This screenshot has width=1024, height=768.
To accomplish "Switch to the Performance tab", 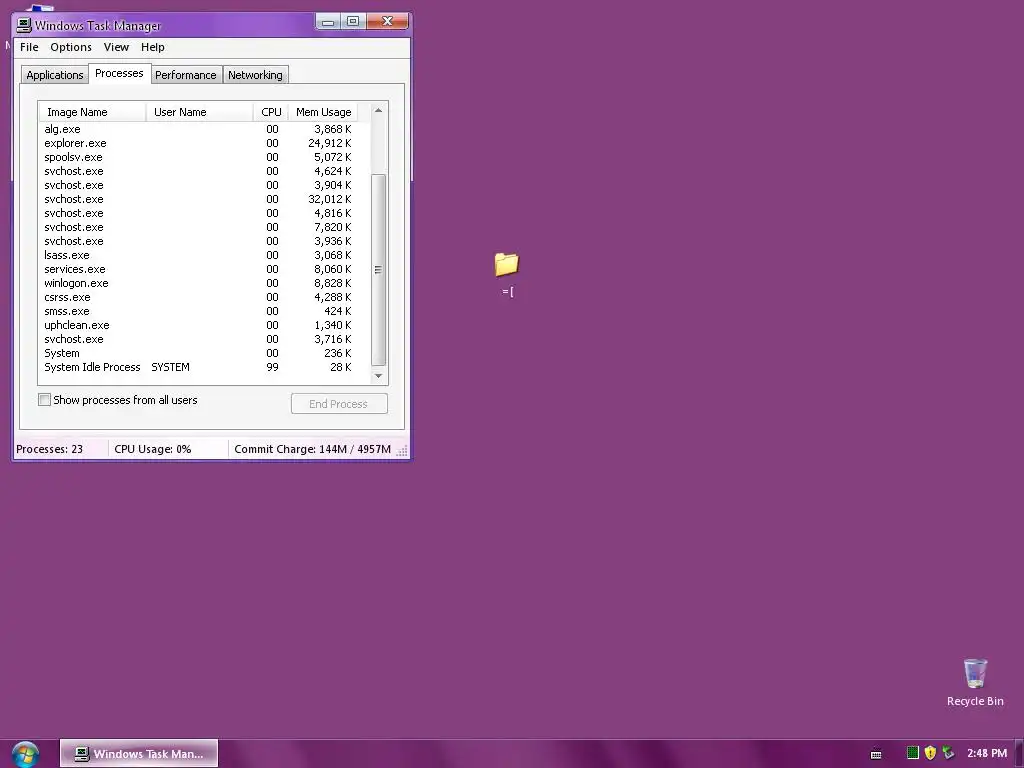I will [x=185, y=75].
